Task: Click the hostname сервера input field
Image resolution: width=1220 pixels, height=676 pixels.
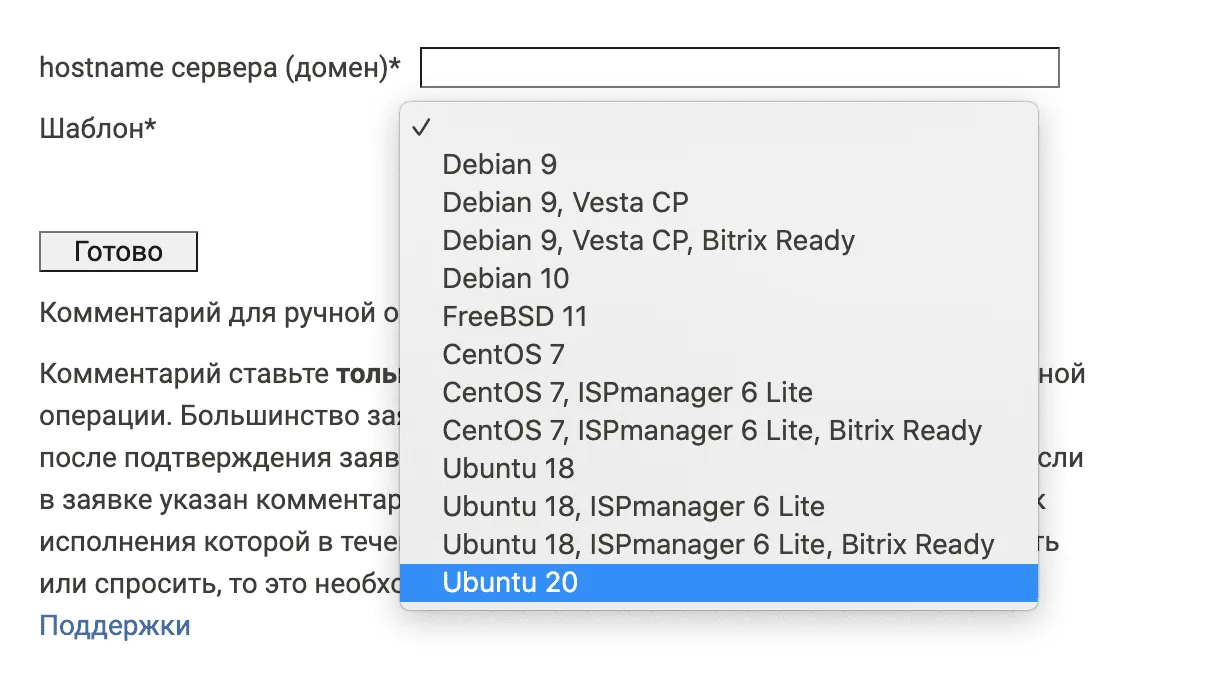Action: click(739, 68)
